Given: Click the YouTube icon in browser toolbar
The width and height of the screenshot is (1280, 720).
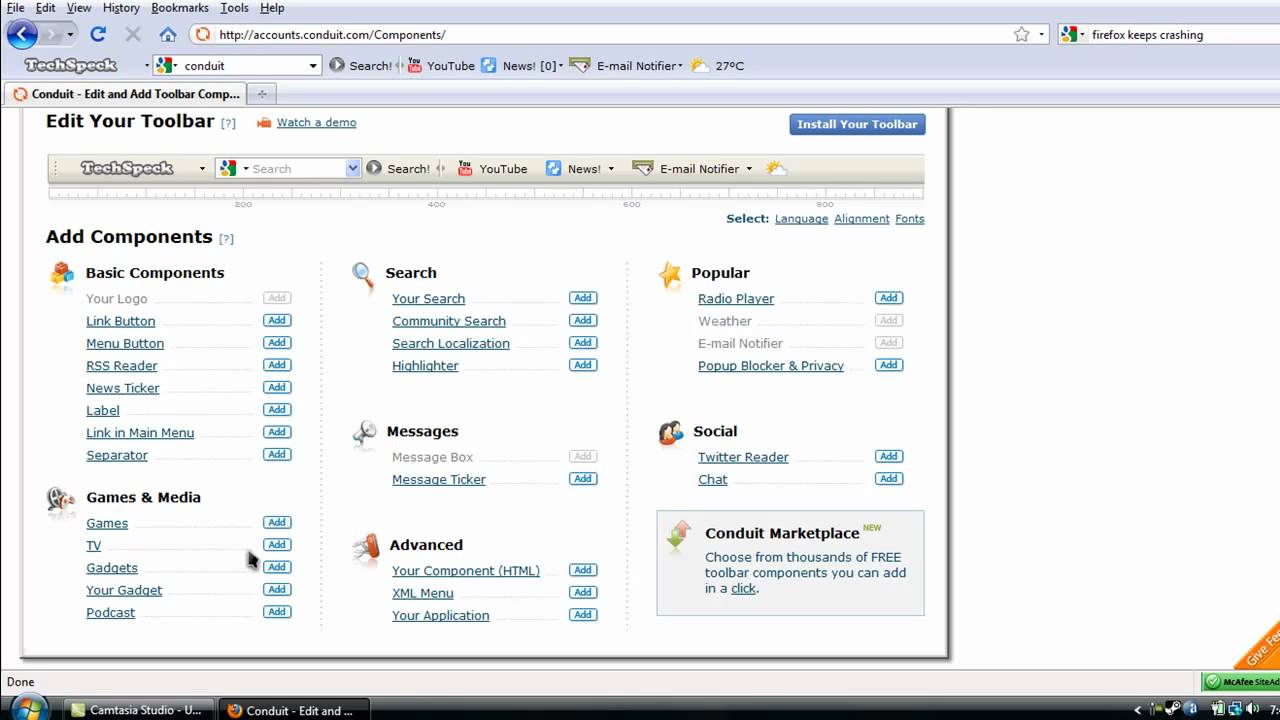Looking at the screenshot, I should (414, 65).
